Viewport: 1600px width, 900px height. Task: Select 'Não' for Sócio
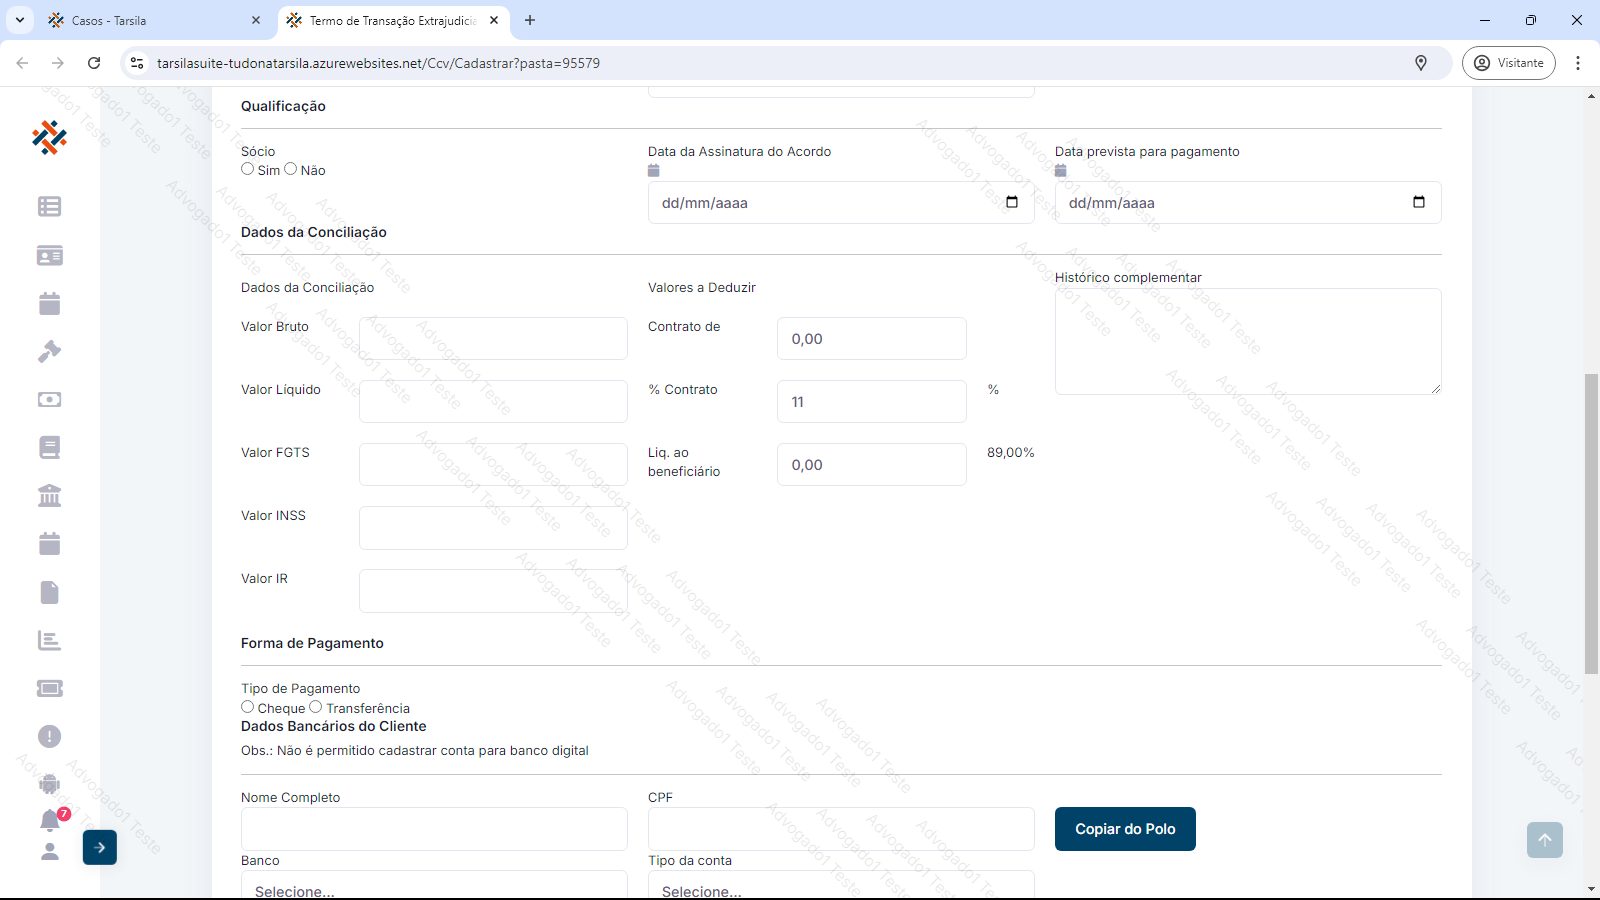click(291, 169)
